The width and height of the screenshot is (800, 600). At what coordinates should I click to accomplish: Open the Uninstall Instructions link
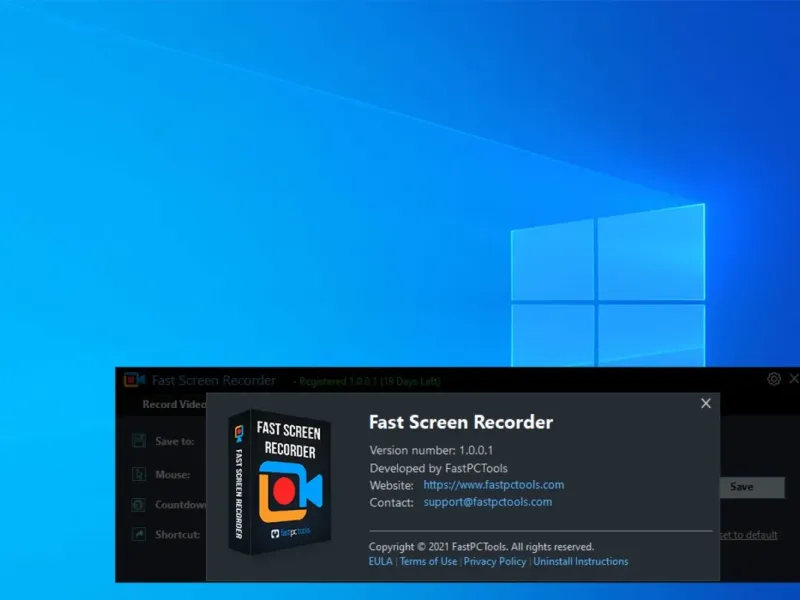[x=581, y=561]
